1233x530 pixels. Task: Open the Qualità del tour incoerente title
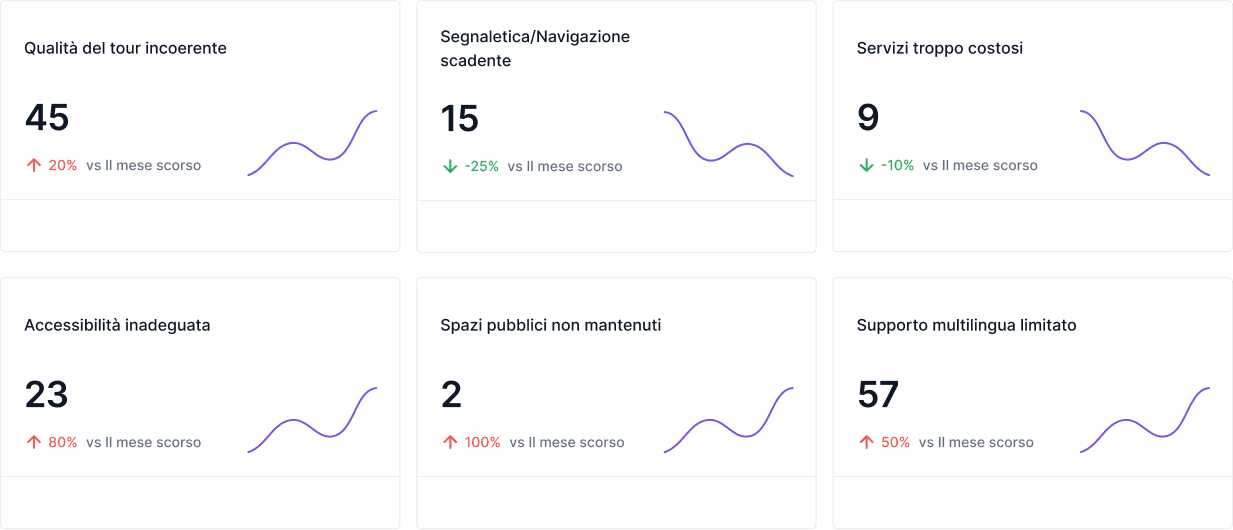pyautogui.click(x=125, y=48)
